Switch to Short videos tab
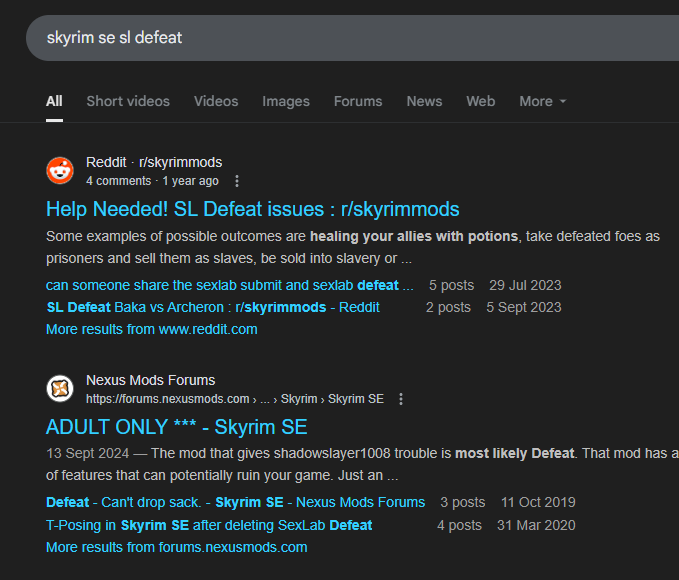Image resolution: width=679 pixels, height=580 pixels. (128, 101)
